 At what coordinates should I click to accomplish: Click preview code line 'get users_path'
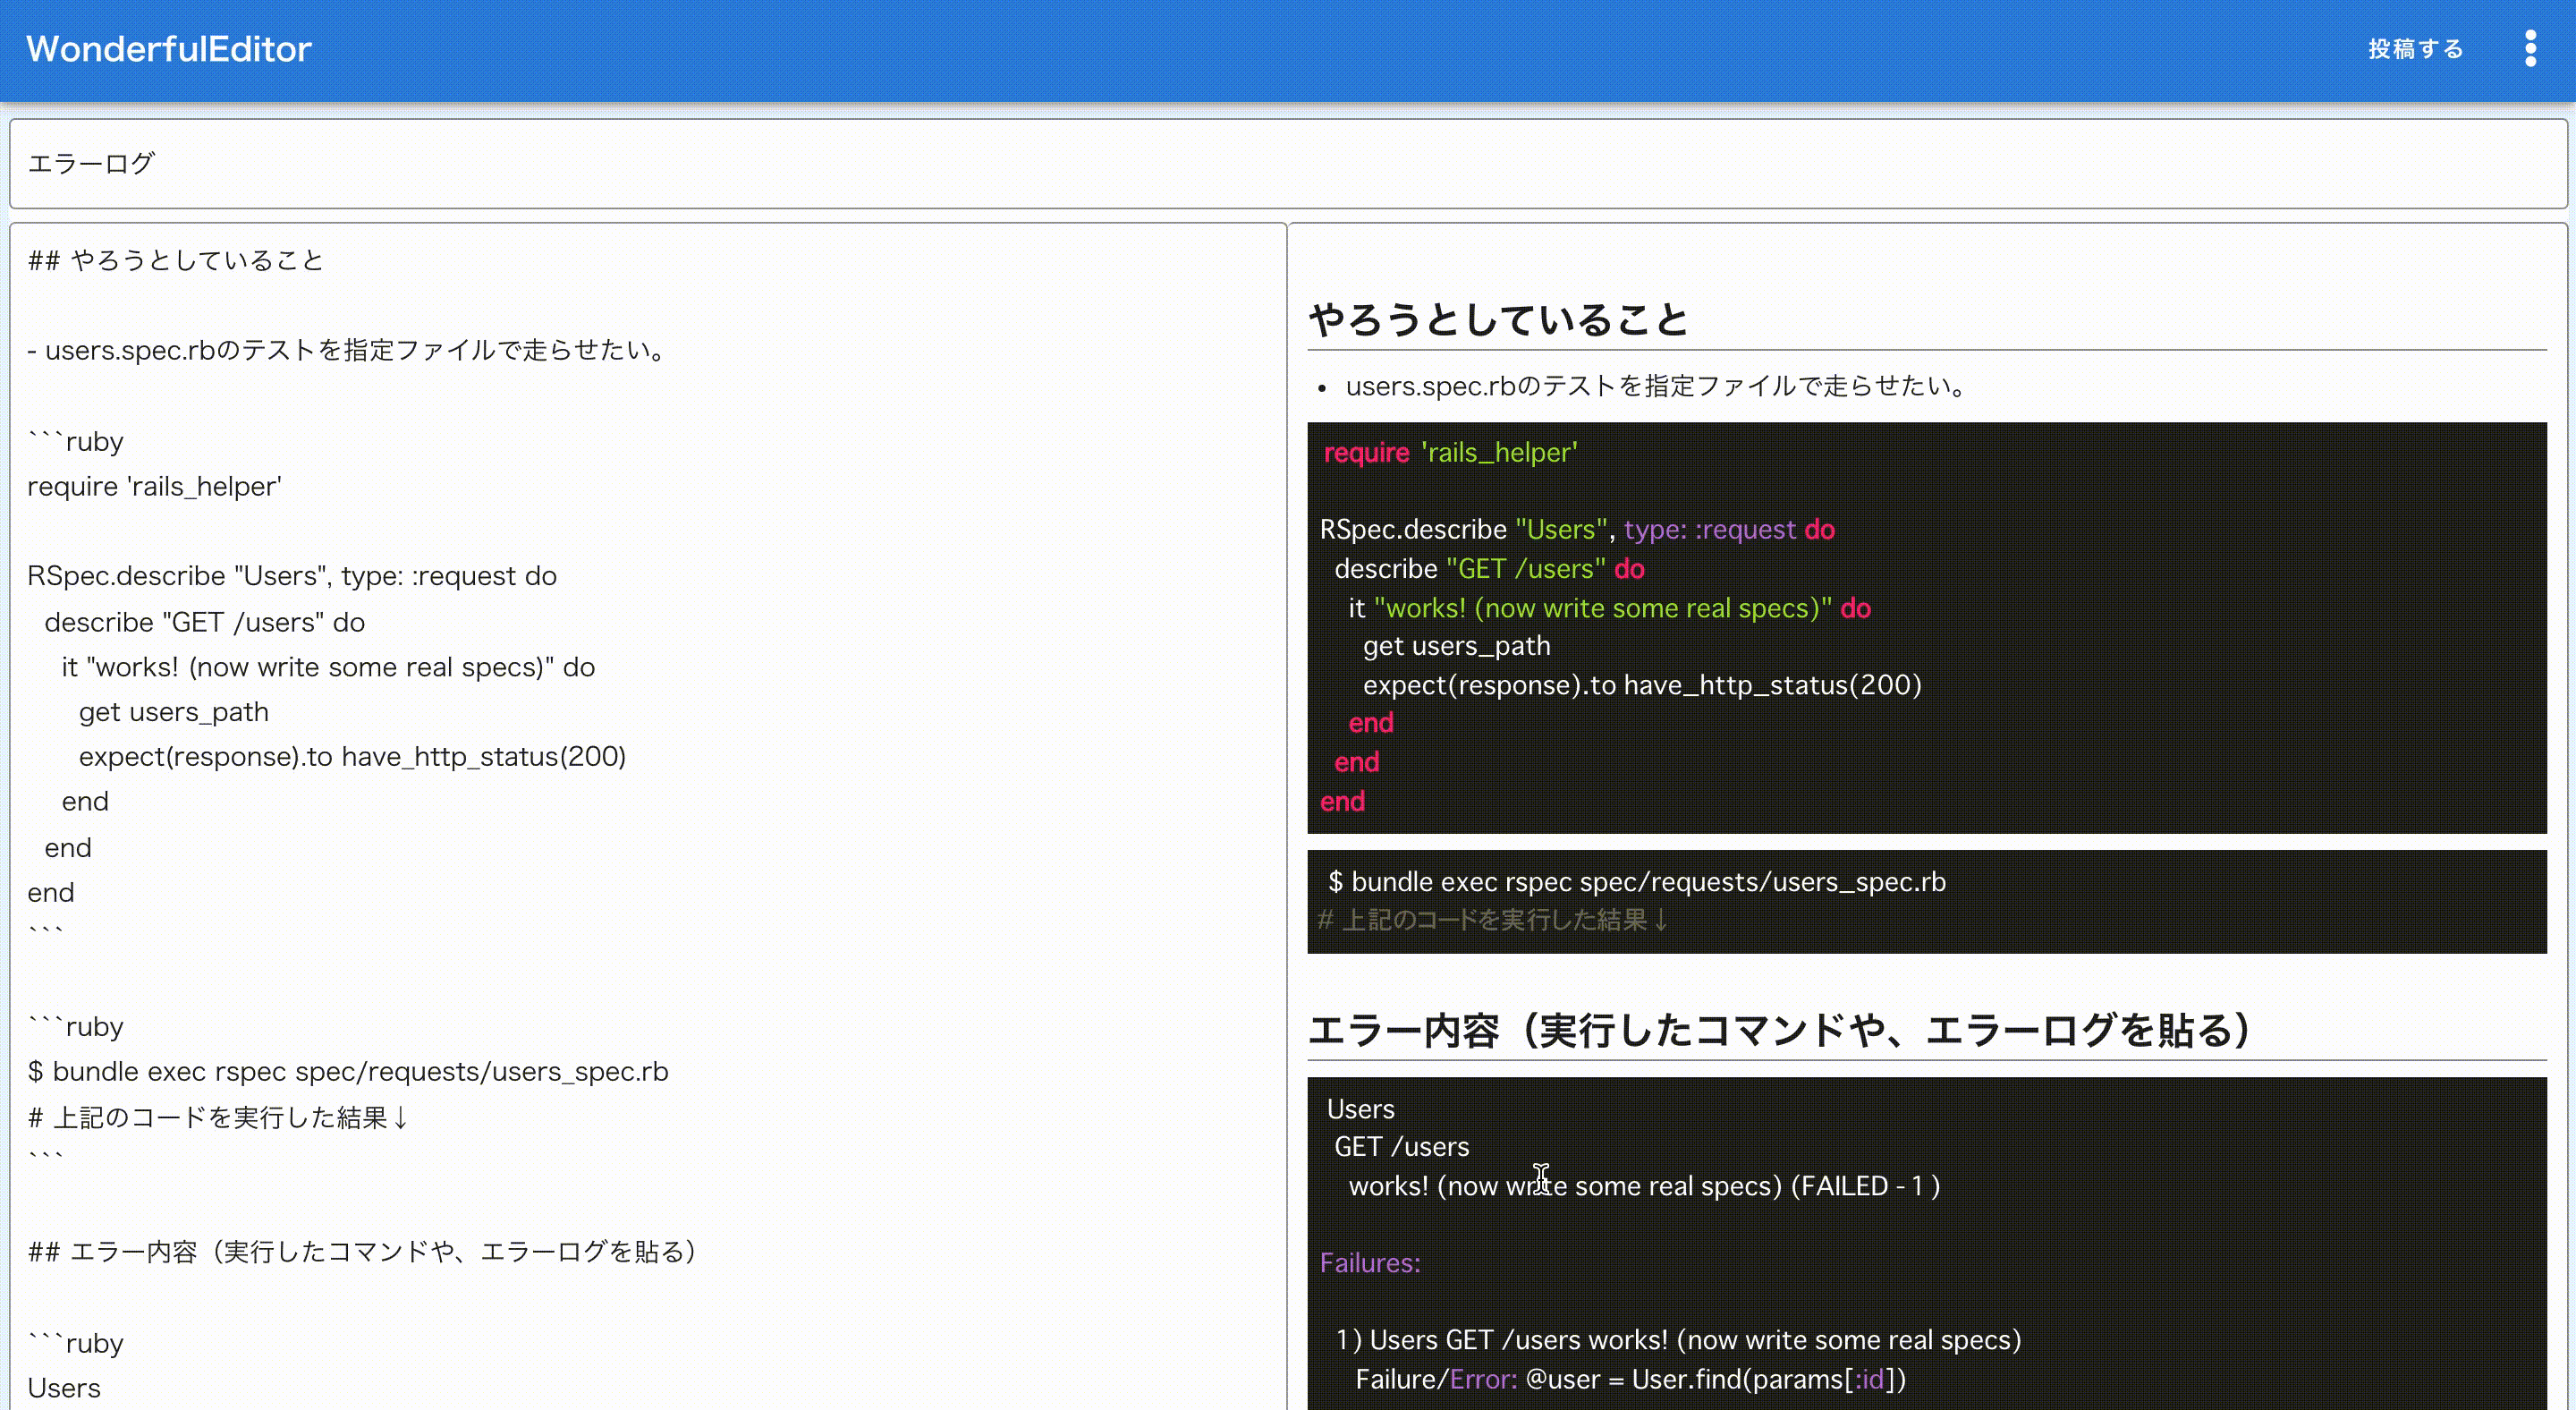pos(1457,646)
